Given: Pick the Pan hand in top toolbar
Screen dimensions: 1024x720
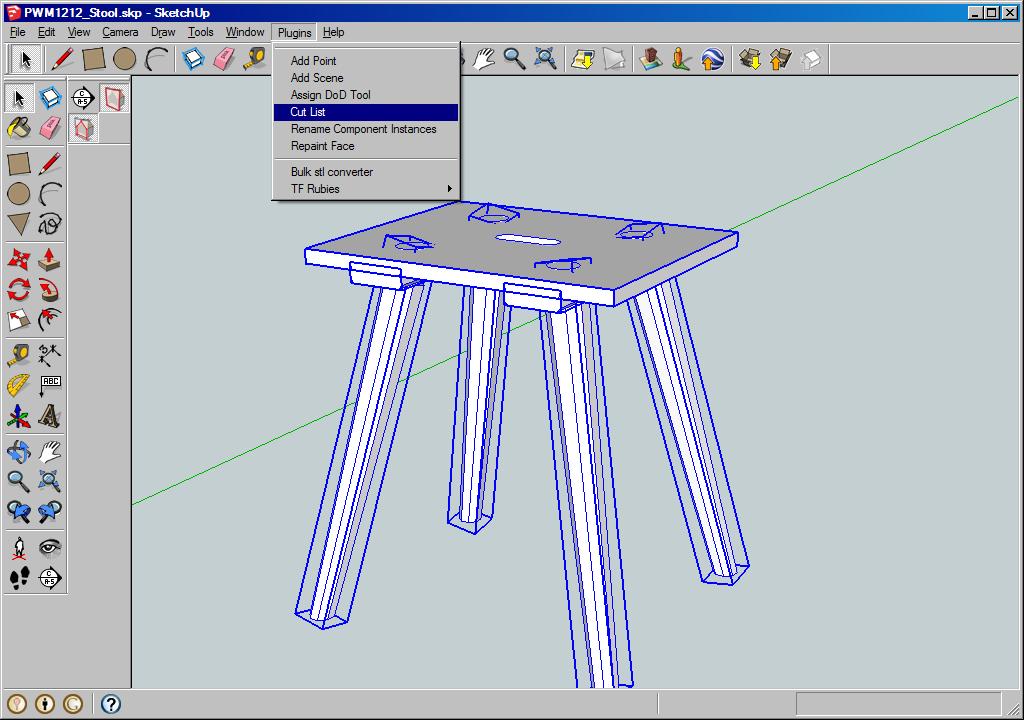Looking at the screenshot, I should (483, 59).
